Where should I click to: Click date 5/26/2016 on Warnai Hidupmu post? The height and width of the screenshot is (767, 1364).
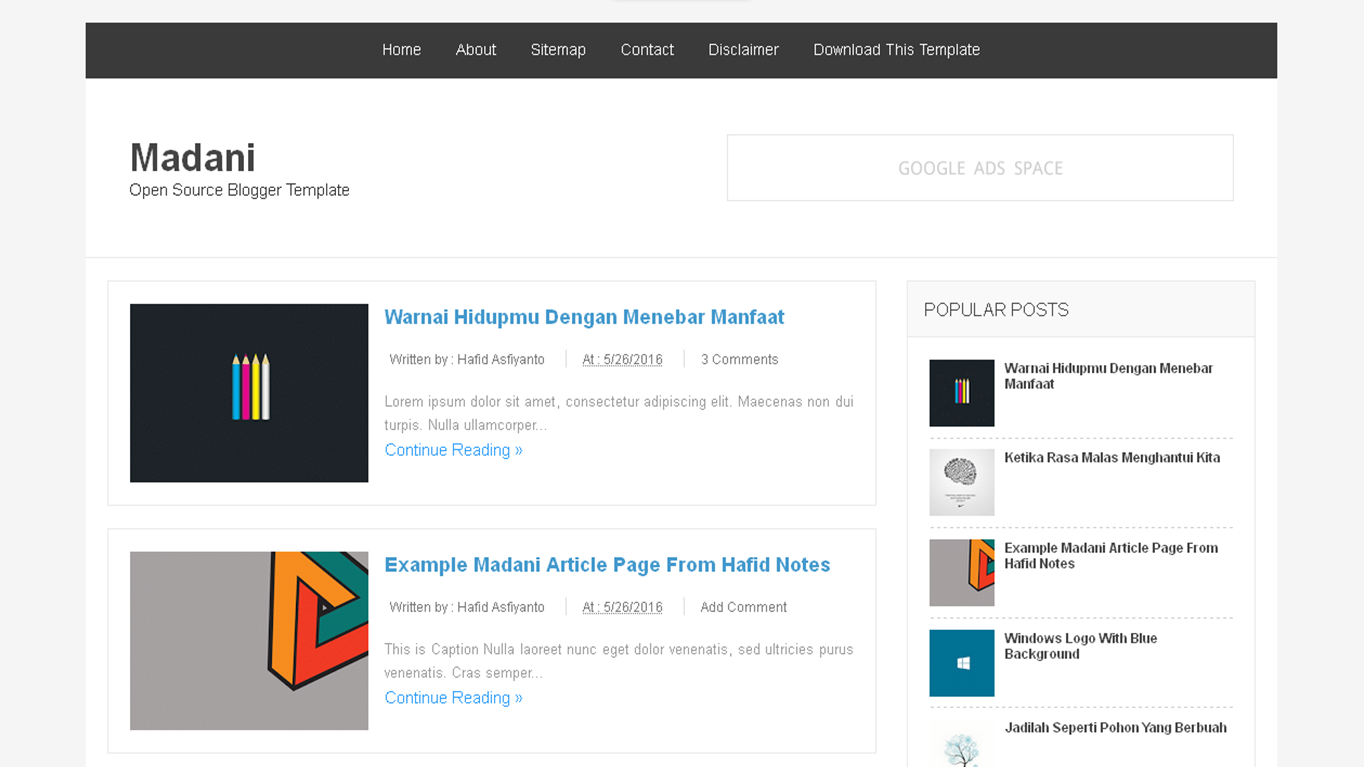pyautogui.click(x=622, y=359)
